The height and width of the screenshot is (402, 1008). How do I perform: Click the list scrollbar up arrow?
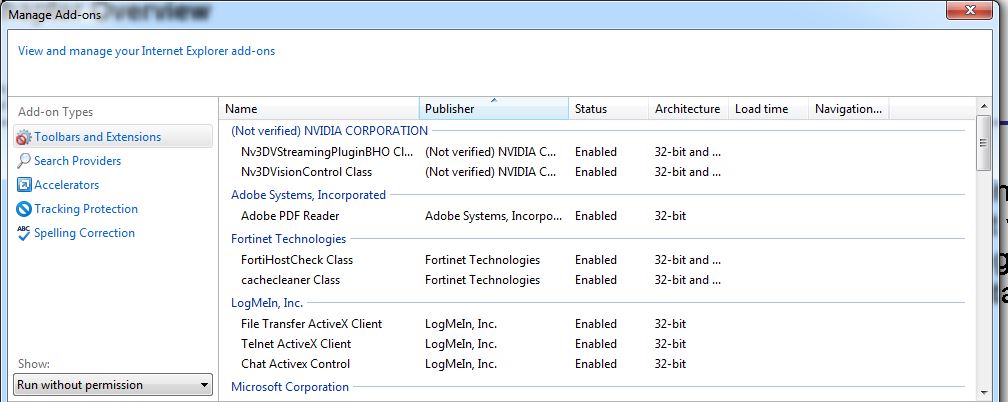point(983,106)
